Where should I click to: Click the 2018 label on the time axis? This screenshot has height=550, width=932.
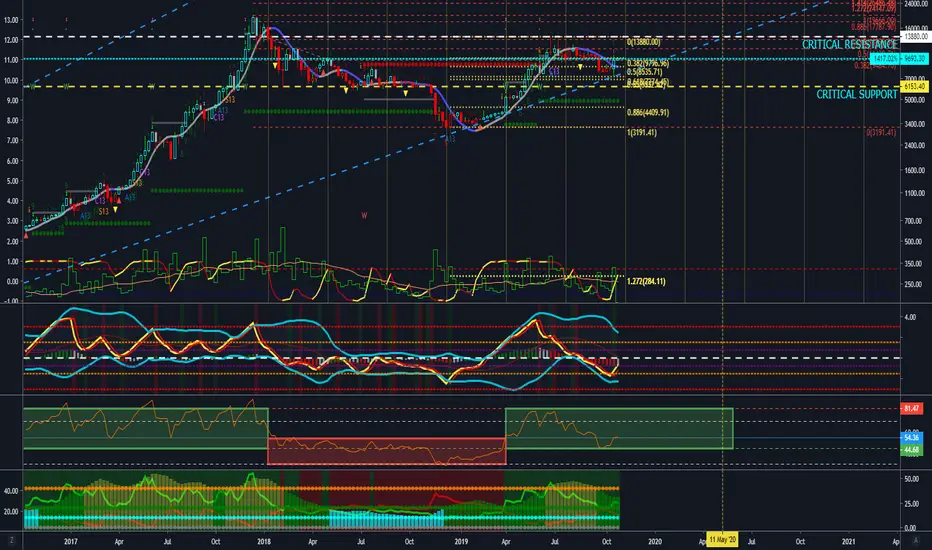[x=264, y=542]
